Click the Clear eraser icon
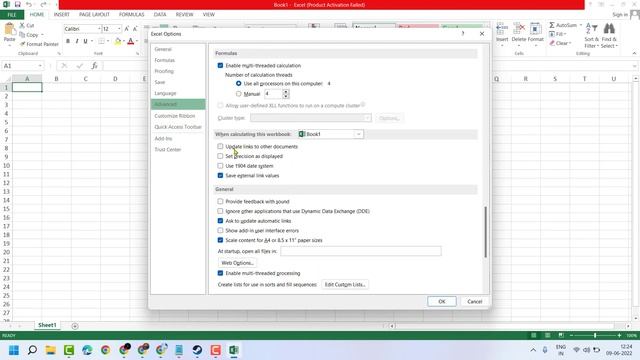The height and width of the screenshot is (360, 640). tap(552, 43)
